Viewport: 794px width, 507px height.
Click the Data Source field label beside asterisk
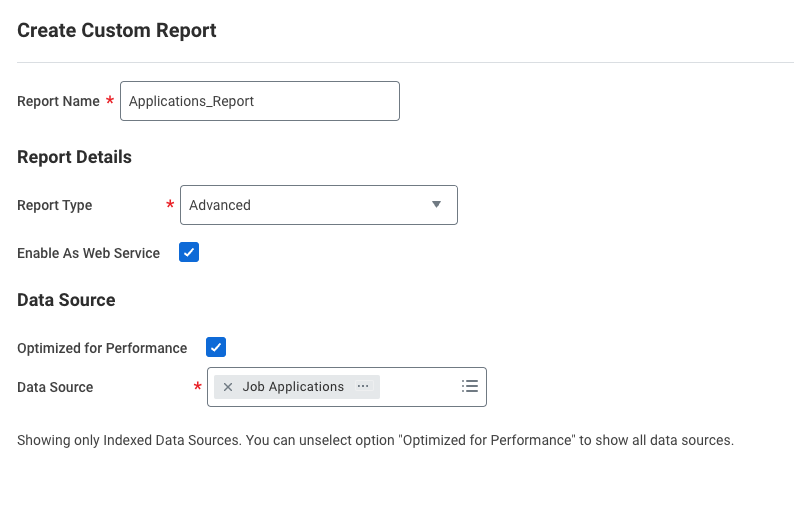(x=55, y=387)
